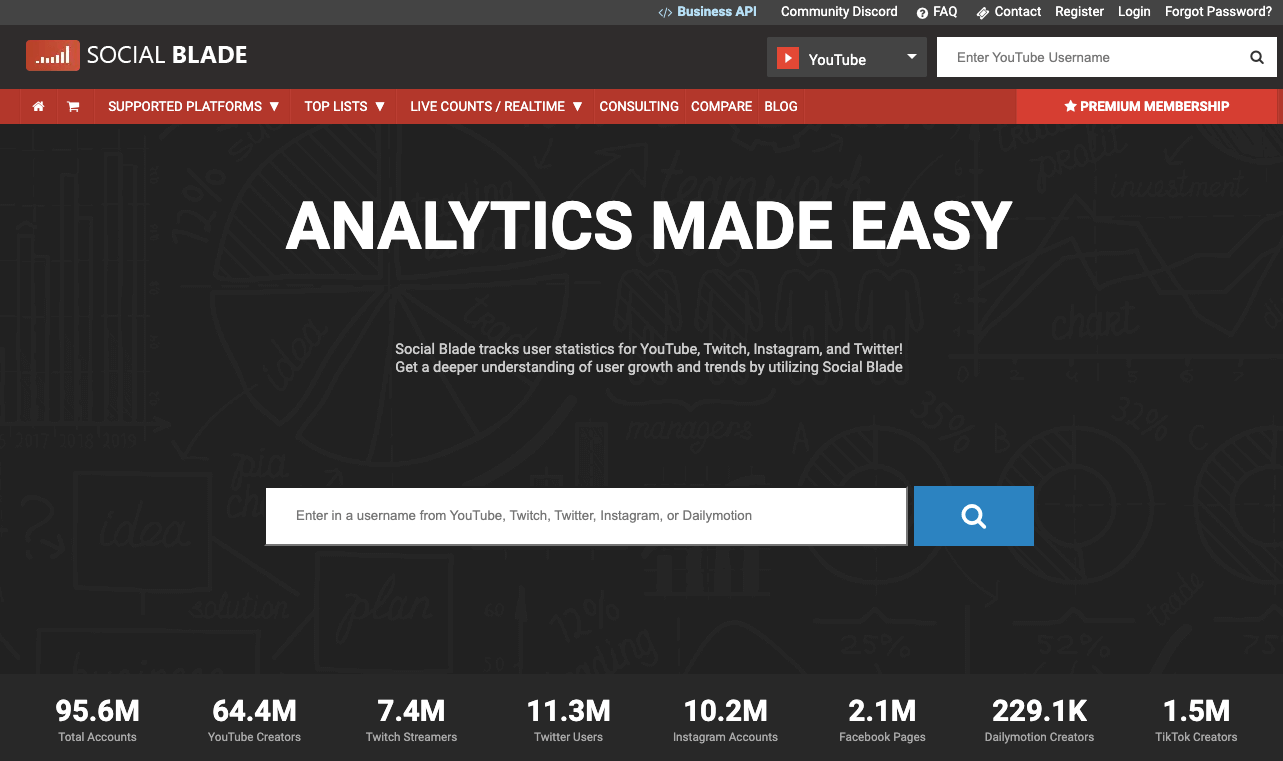Click the magnifier icon in top search box
The height and width of the screenshot is (761, 1283).
pyautogui.click(x=1257, y=58)
